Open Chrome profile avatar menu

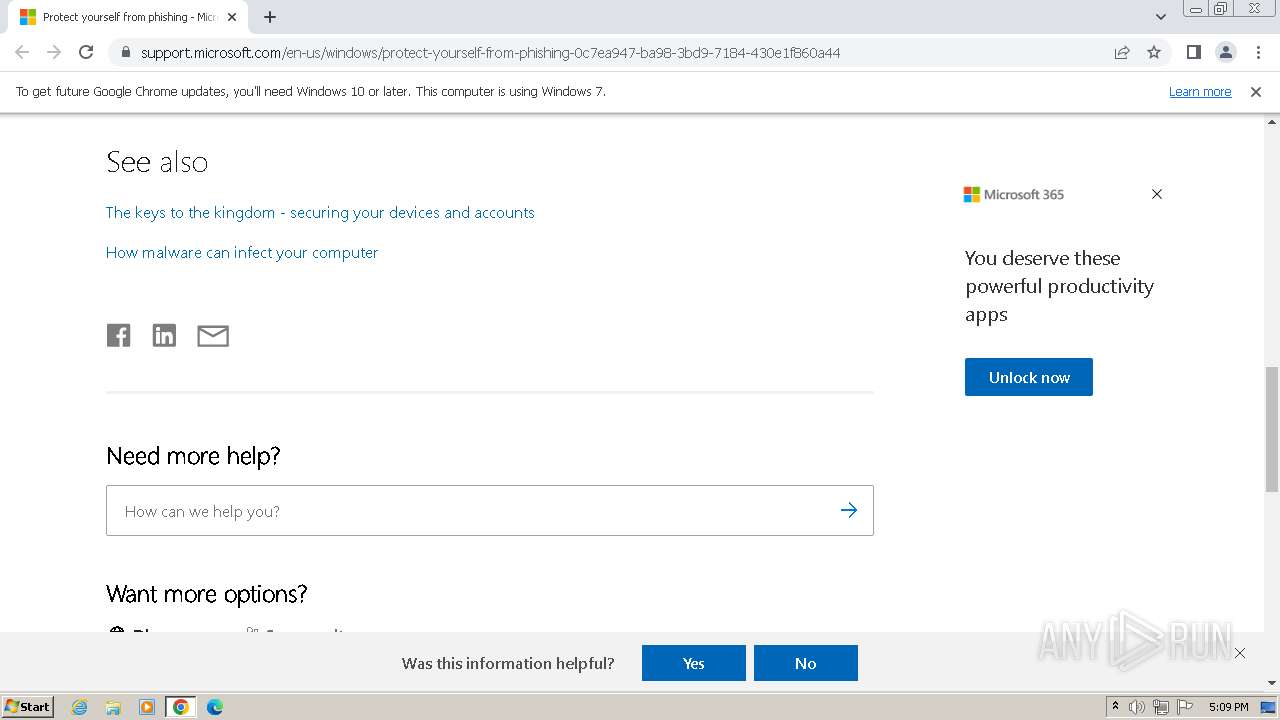1225,52
